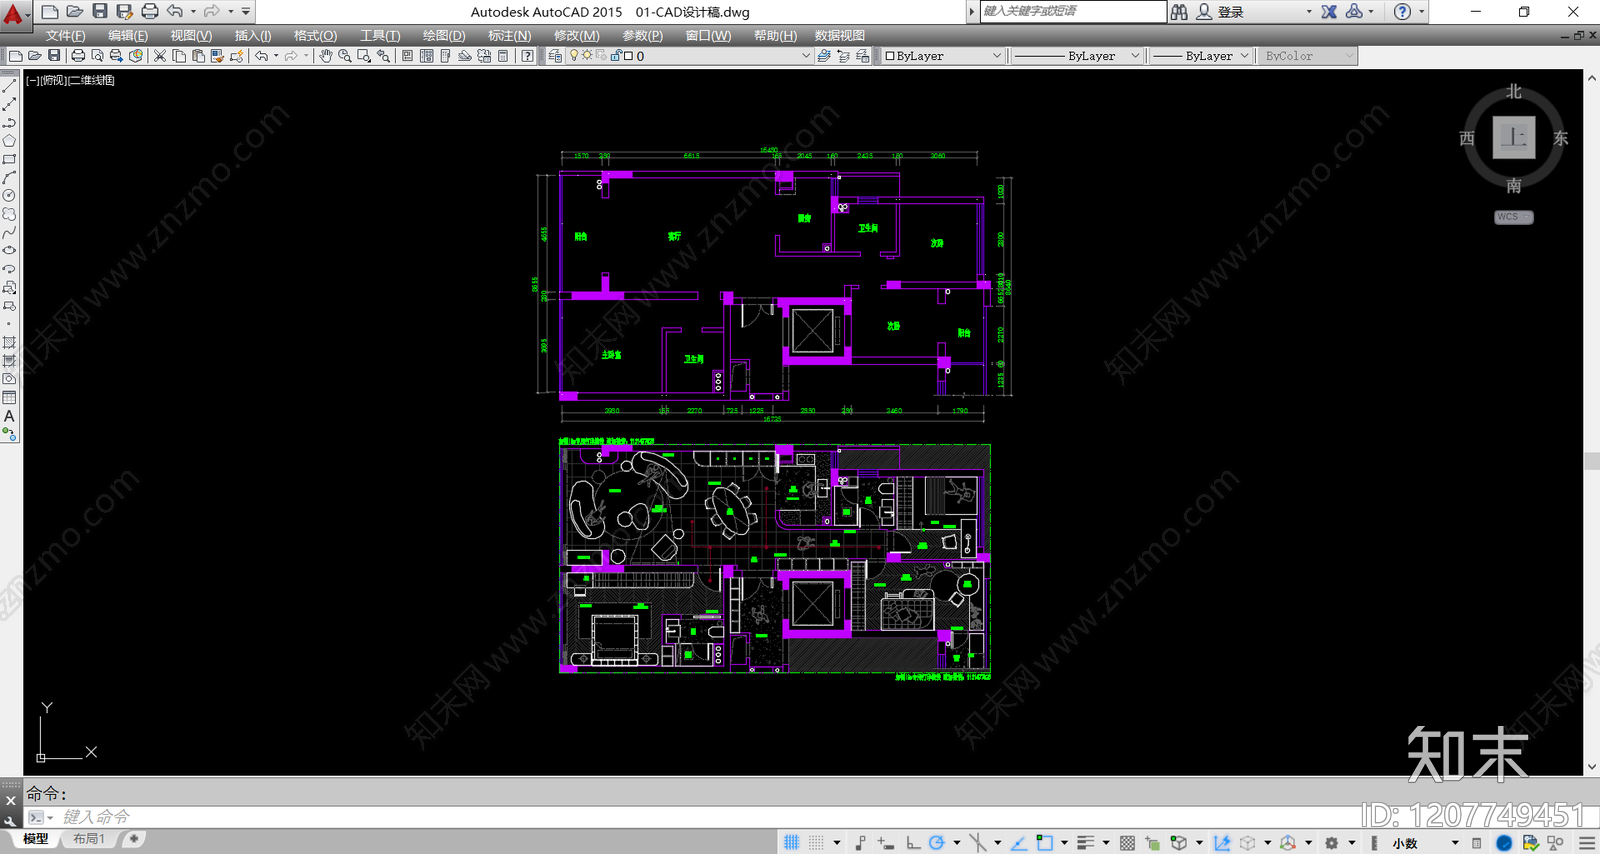Image resolution: width=1600 pixels, height=854 pixels.
Task: Toggle snap mode dotted grid button
Action: [x=817, y=843]
